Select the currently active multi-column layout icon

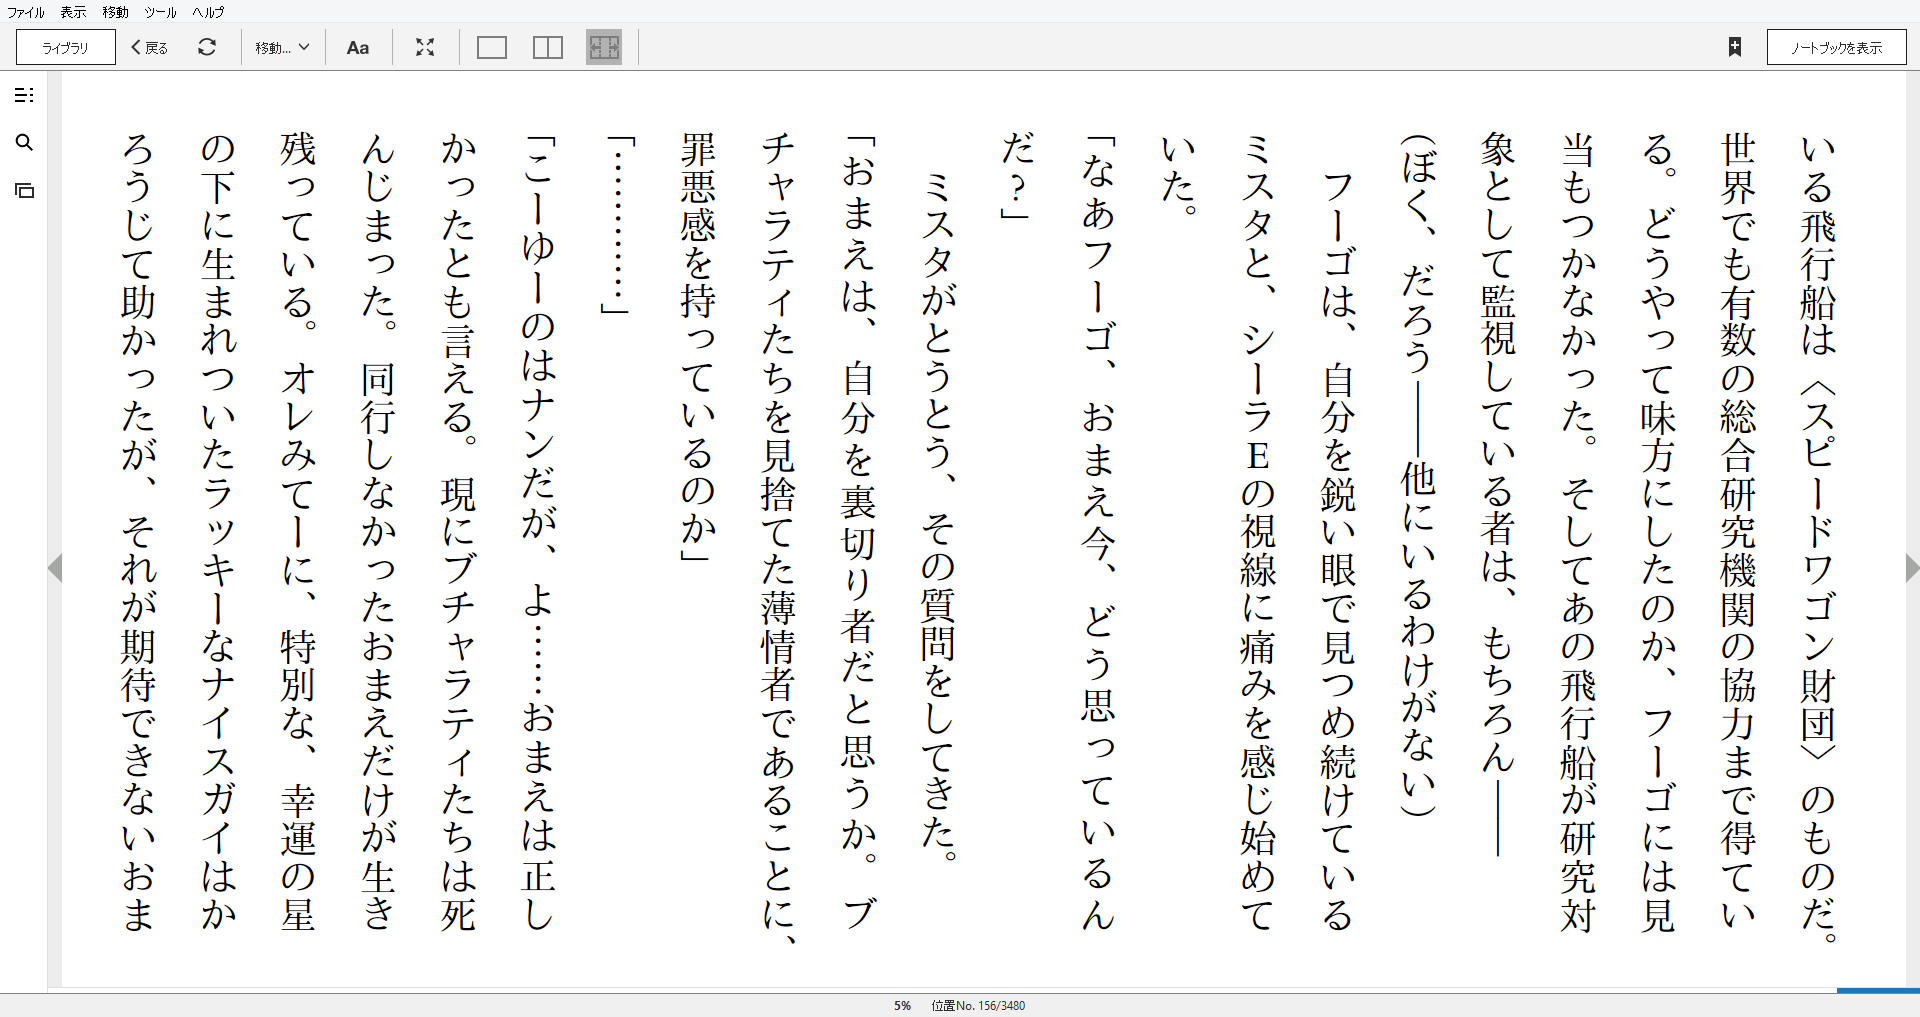tap(604, 46)
